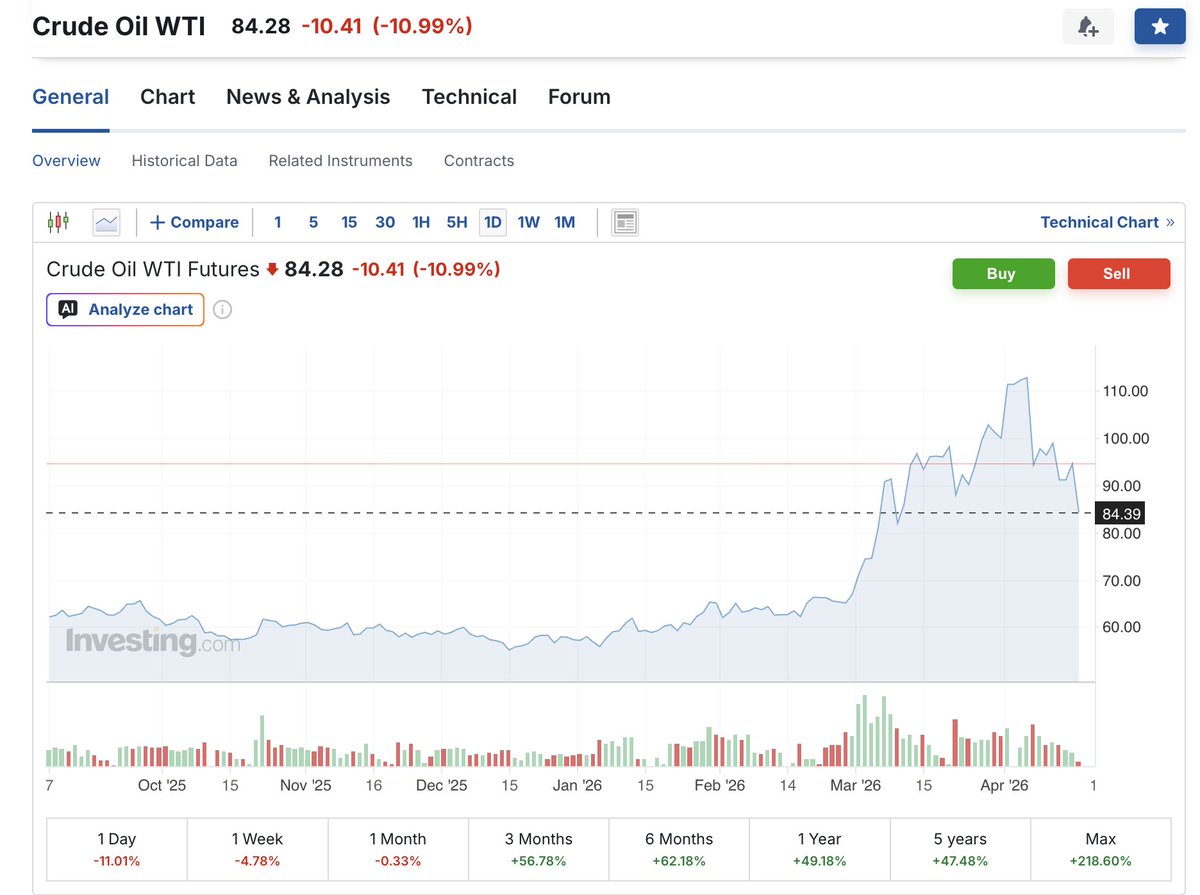Choose the 1 Year range box

819,849
